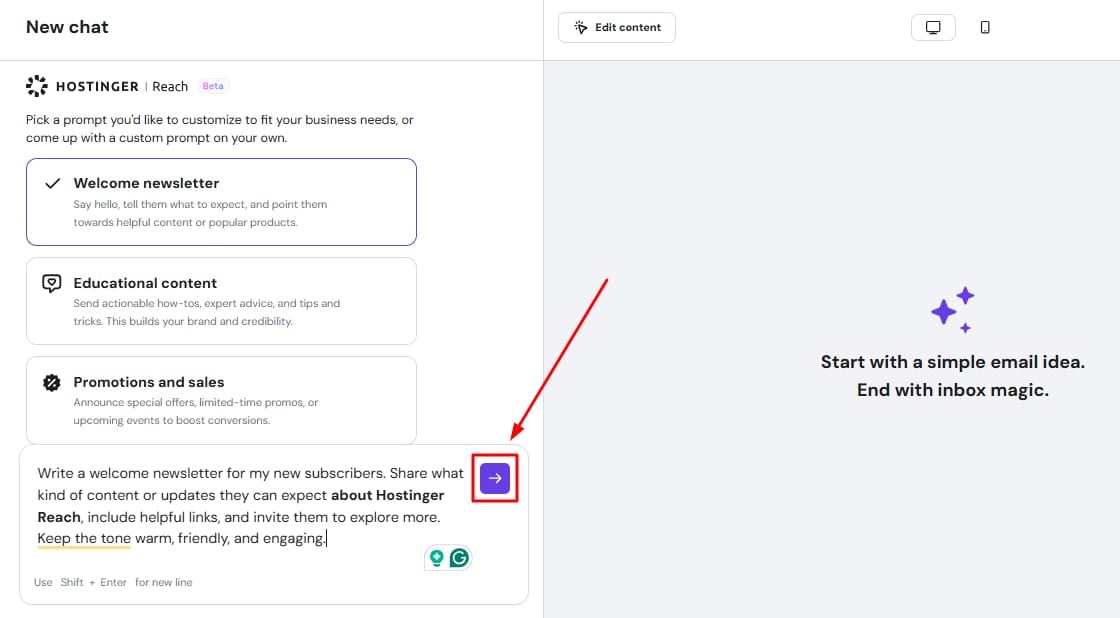Open the green Grammarly icon in prompt box
The width and height of the screenshot is (1120, 618).
(459, 558)
